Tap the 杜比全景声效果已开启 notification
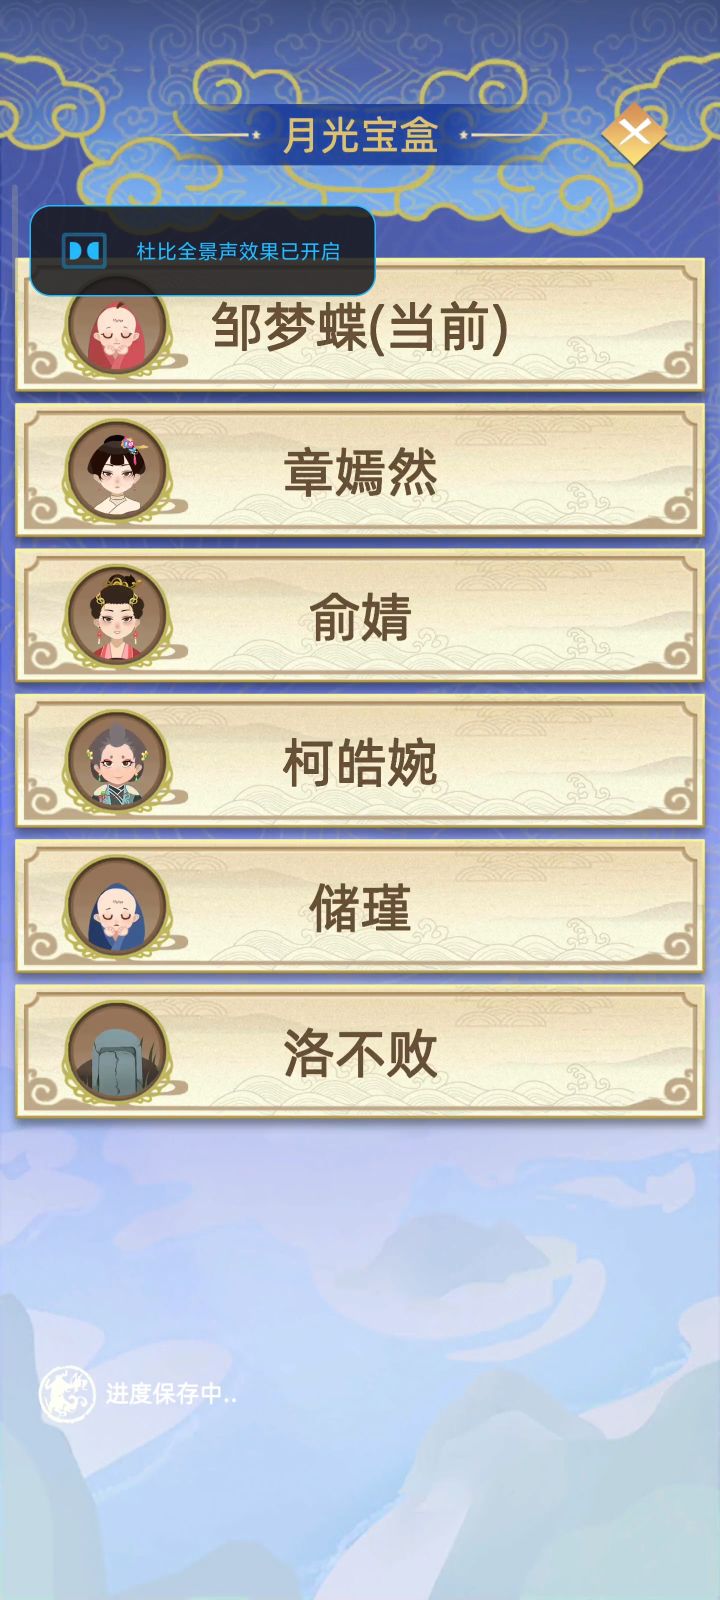The height and width of the screenshot is (1600, 720). [203, 251]
